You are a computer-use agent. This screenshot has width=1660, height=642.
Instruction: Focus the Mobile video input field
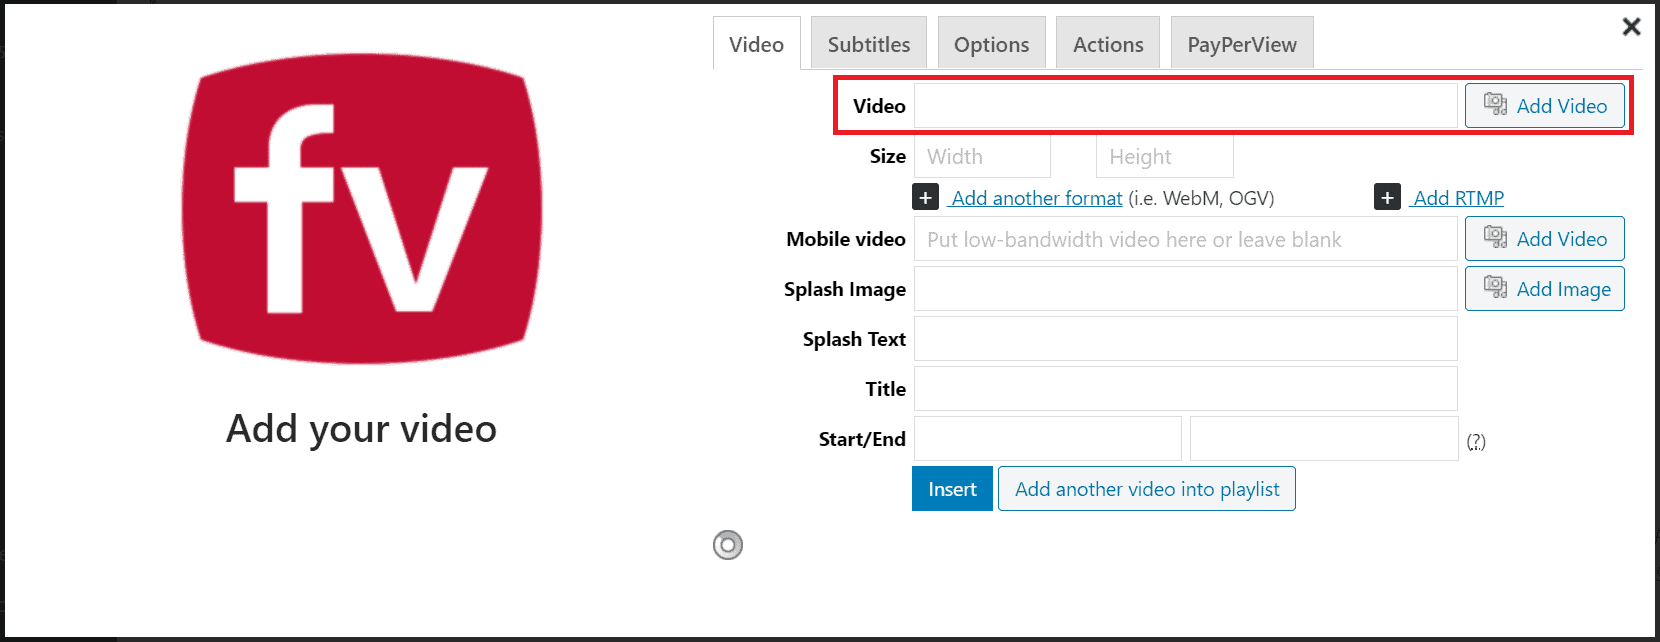coord(1186,238)
